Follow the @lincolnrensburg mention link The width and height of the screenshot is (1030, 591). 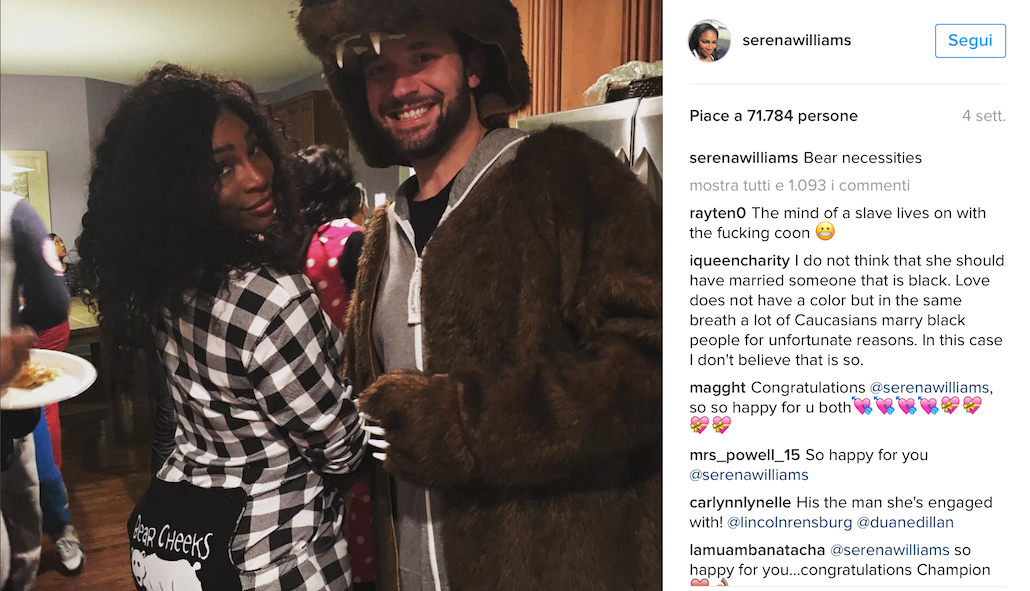click(790, 523)
